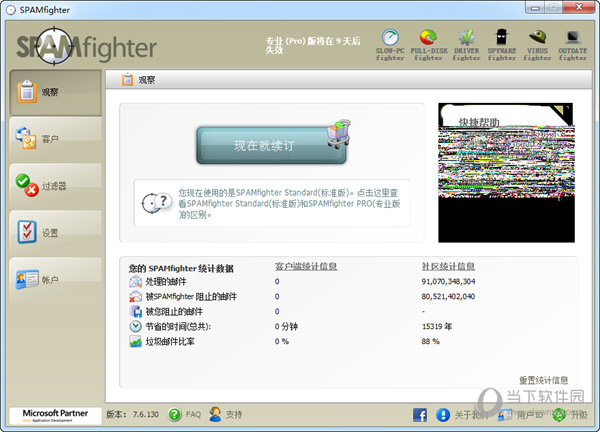
Task: Click the Microsoft Partner badge
Action: [55, 416]
